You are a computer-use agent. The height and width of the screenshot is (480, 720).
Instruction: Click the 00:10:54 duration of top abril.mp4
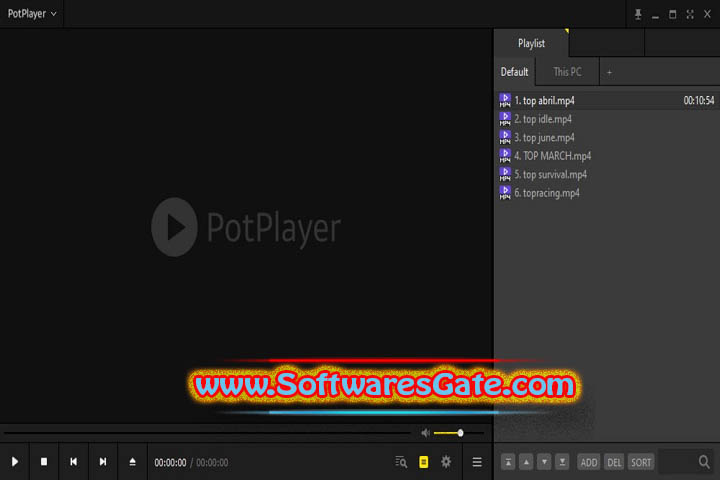point(698,101)
